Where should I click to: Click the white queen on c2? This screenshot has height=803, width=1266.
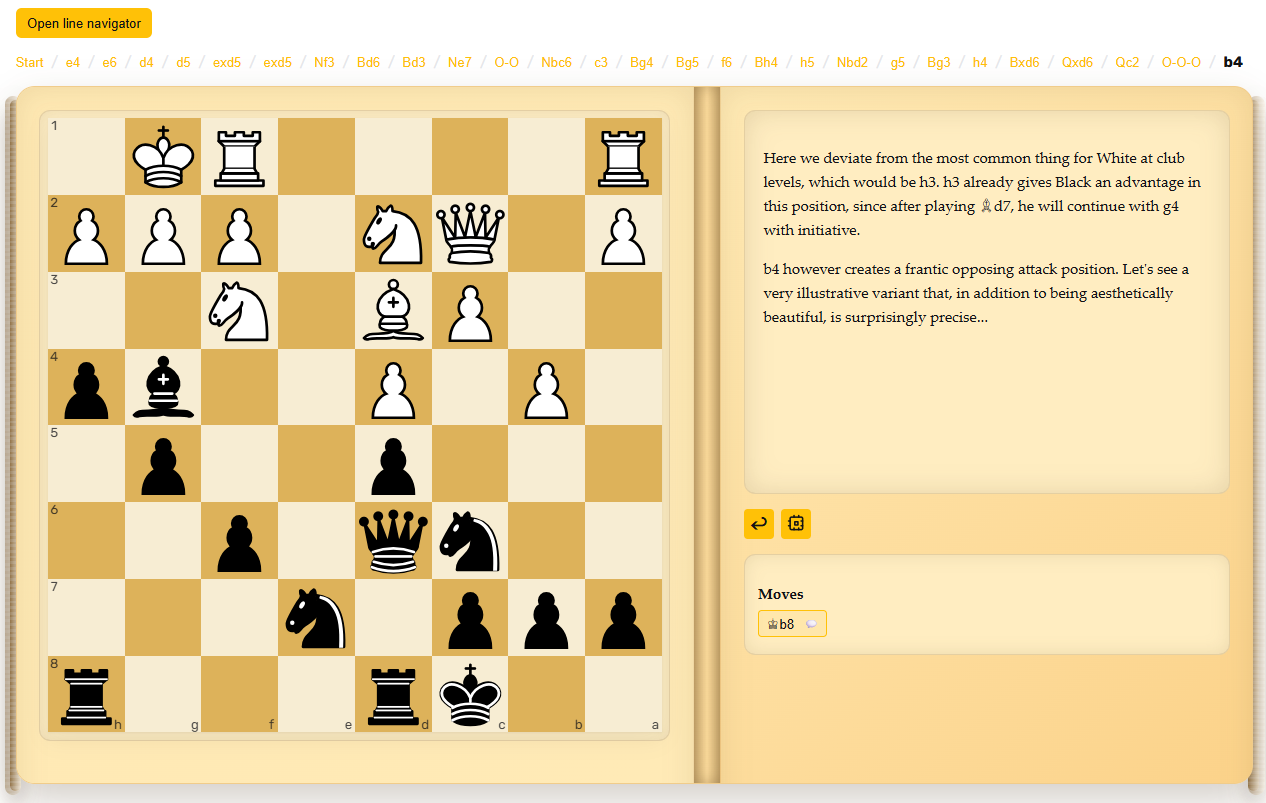coord(470,233)
